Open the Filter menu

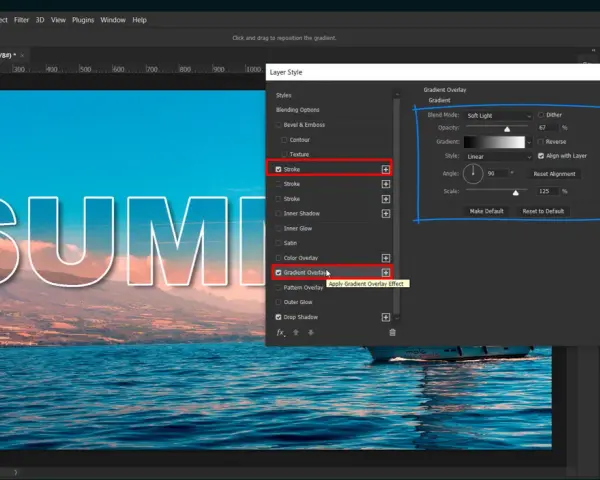tap(21, 20)
